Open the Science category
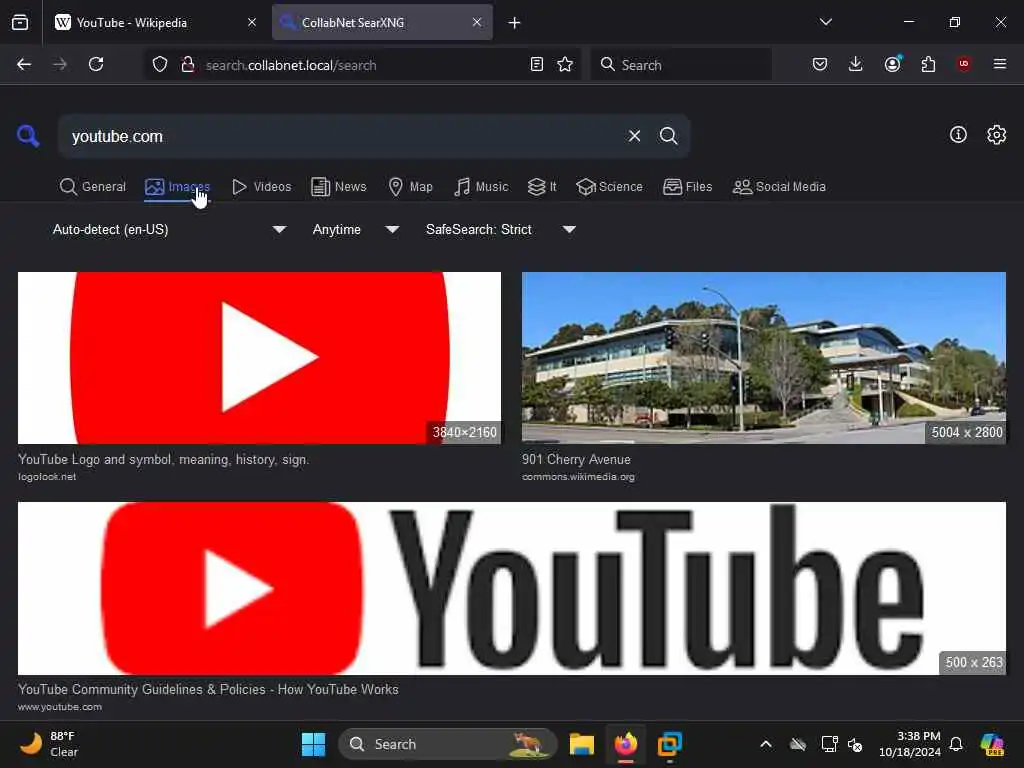The image size is (1024, 768). click(x=609, y=187)
